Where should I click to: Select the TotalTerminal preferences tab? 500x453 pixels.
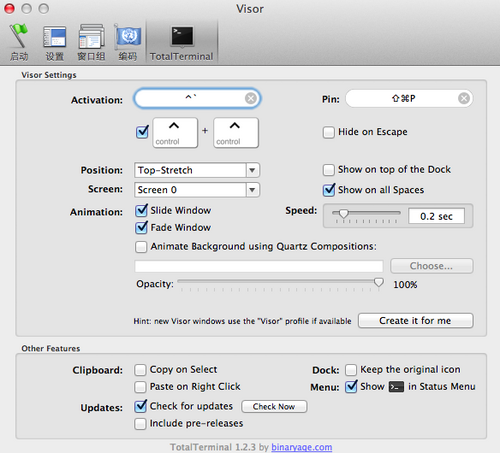pyautogui.click(x=181, y=42)
